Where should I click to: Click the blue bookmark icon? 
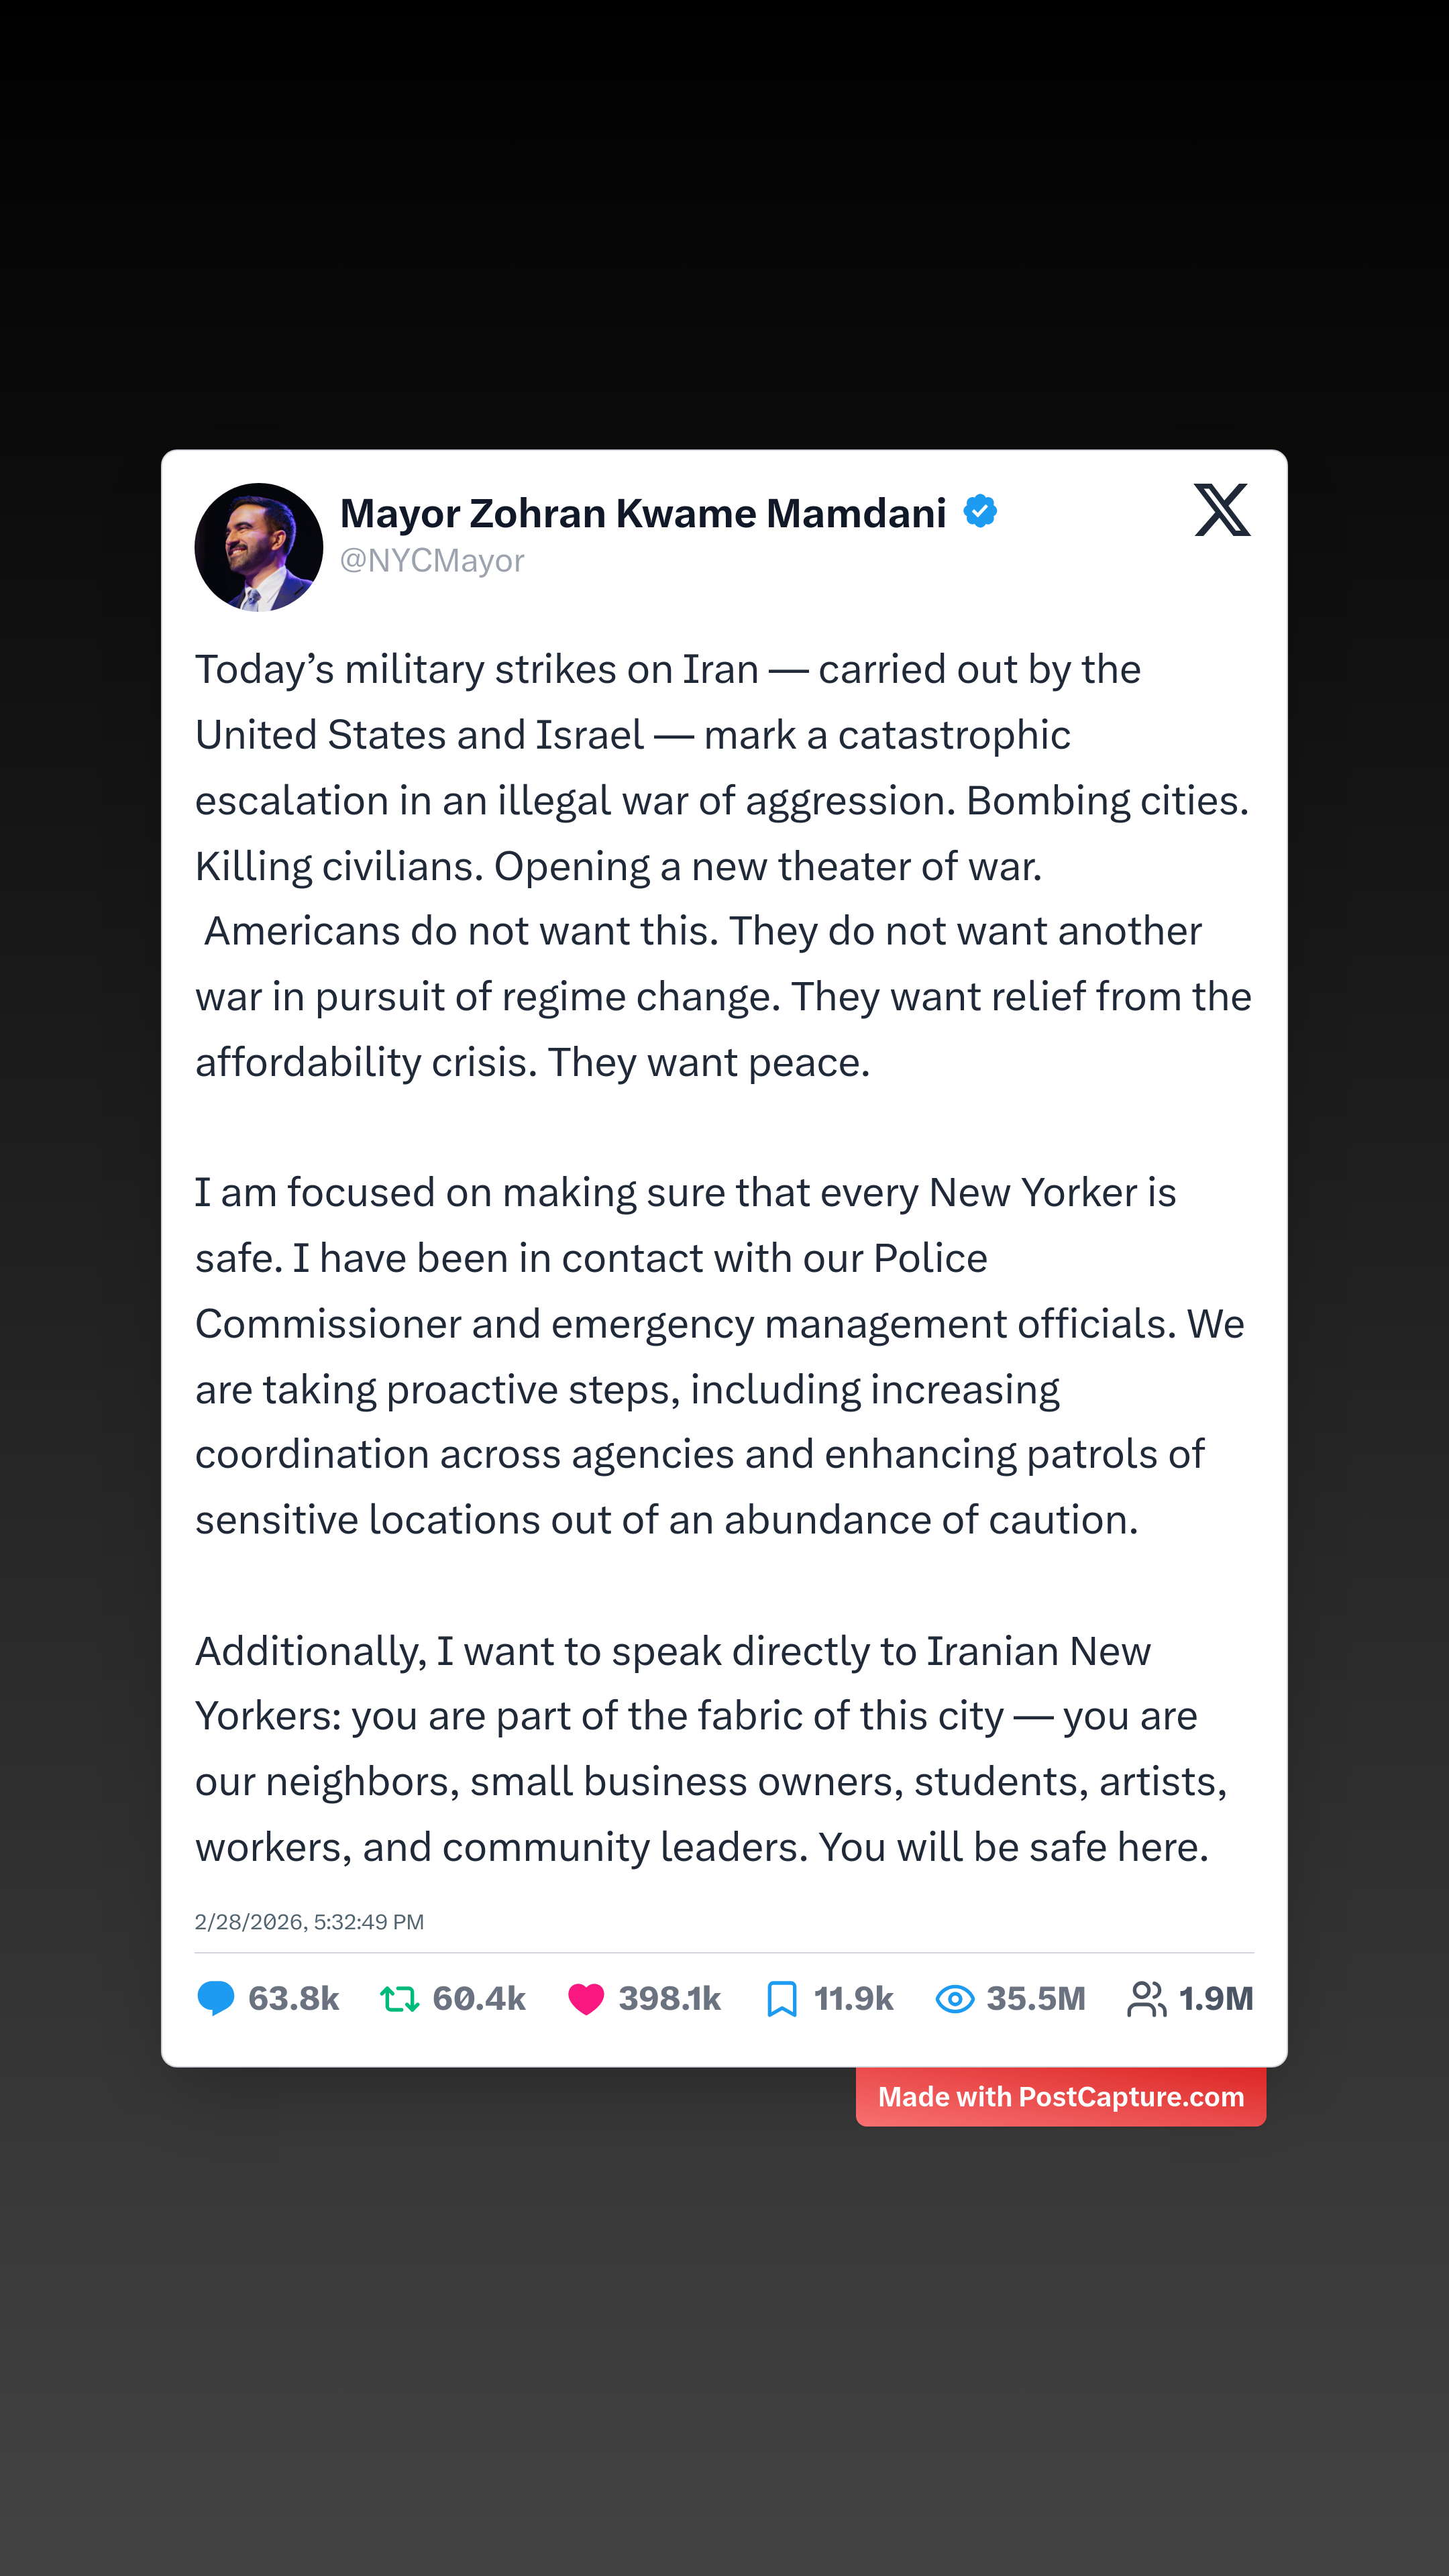pyautogui.click(x=781, y=1998)
